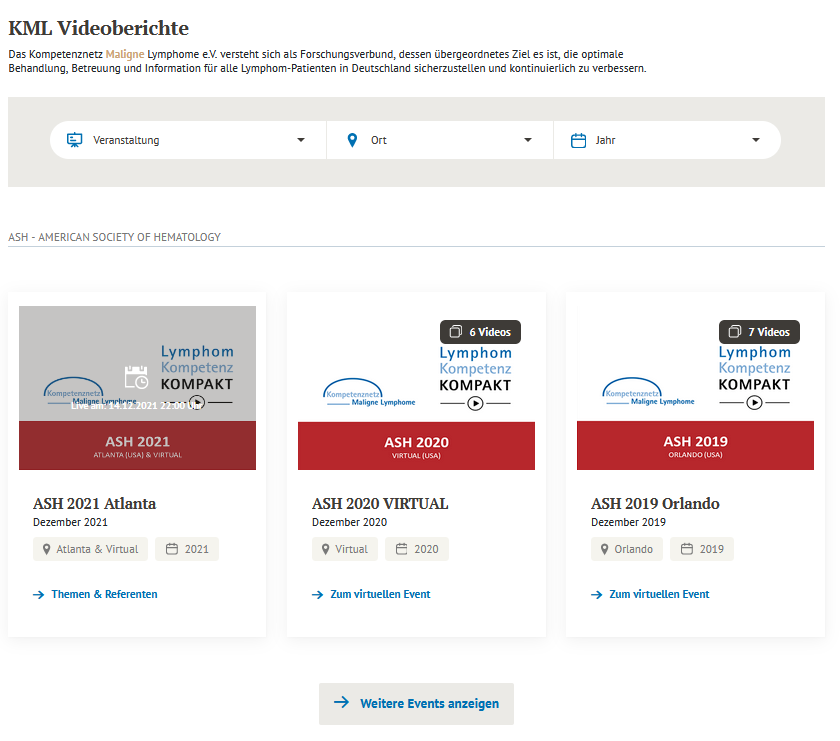This screenshot has width=840, height=741.
Task: Click the calendar icon beside Jahr
Action: coord(578,140)
